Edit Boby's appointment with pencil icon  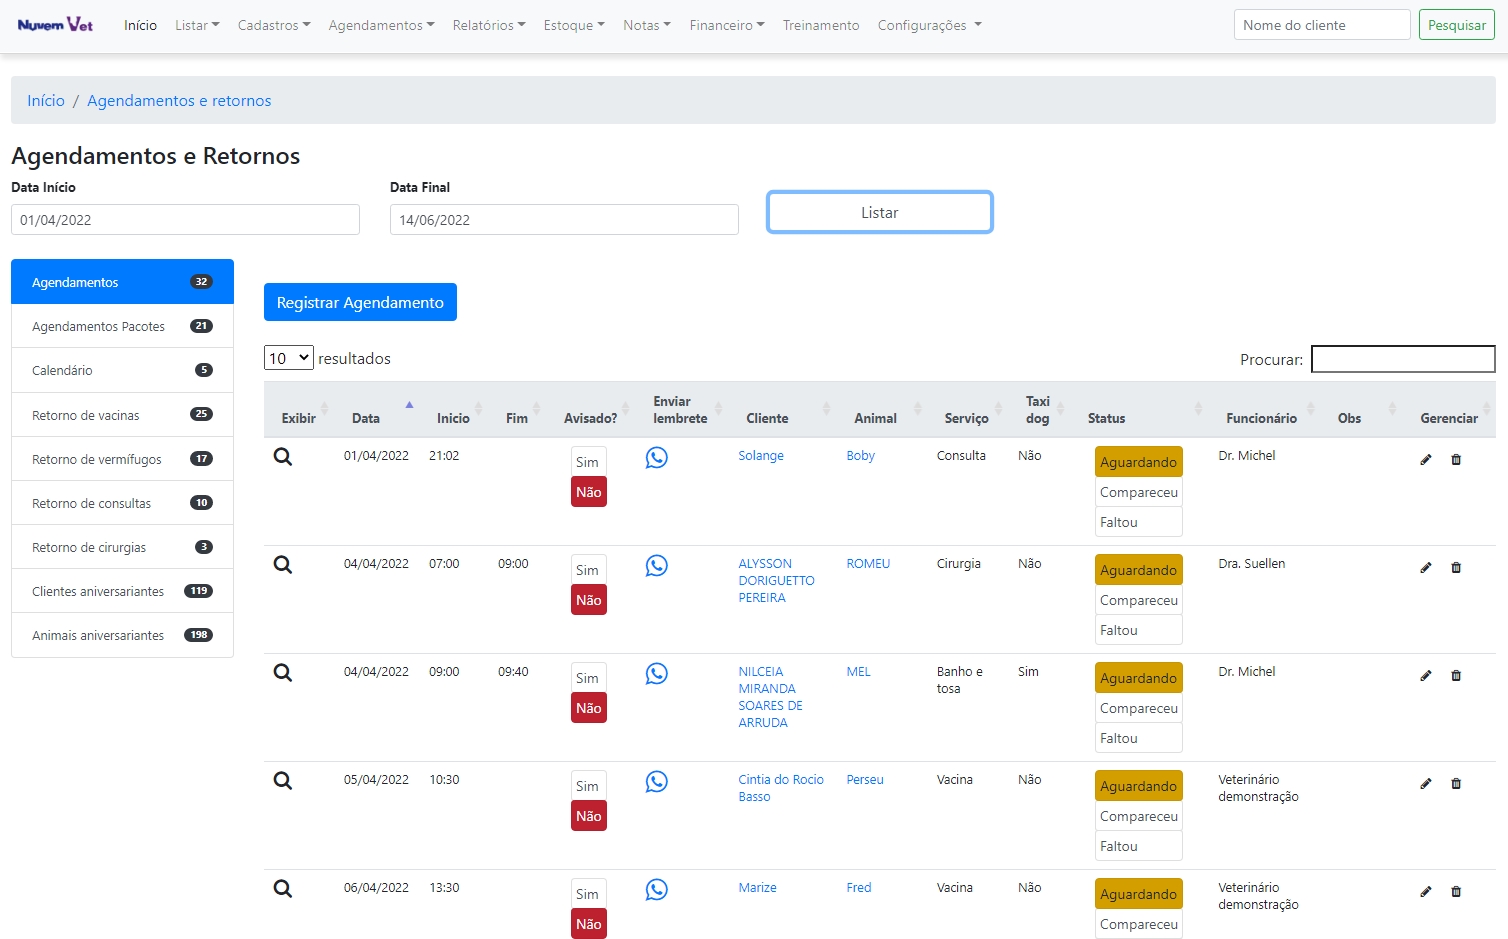tap(1426, 460)
